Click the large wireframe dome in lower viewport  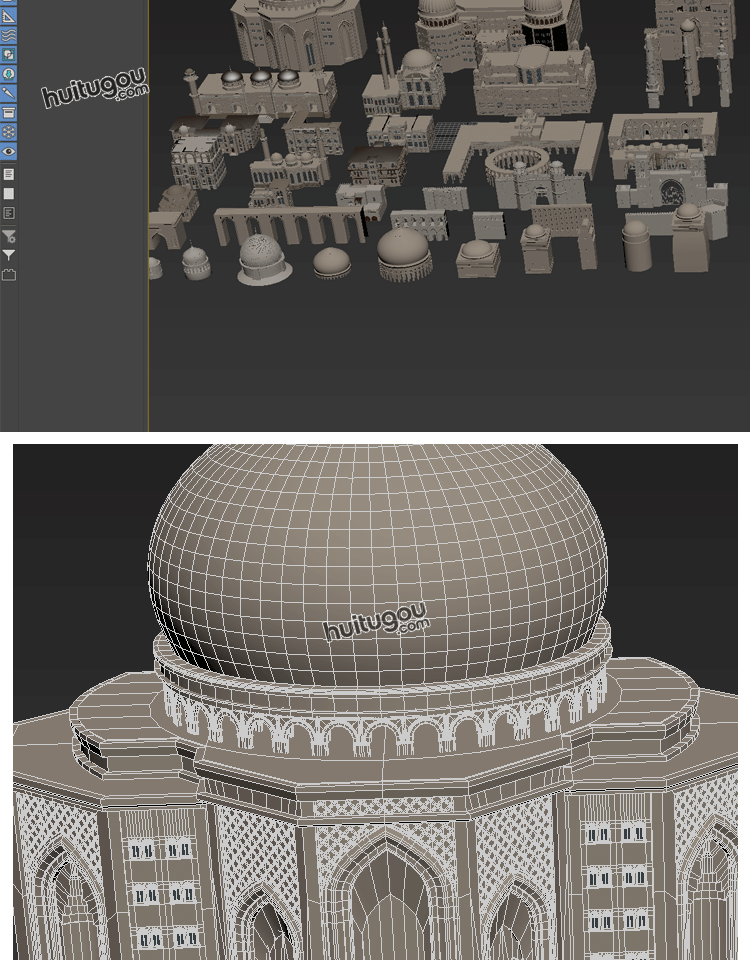pyautogui.click(x=378, y=560)
